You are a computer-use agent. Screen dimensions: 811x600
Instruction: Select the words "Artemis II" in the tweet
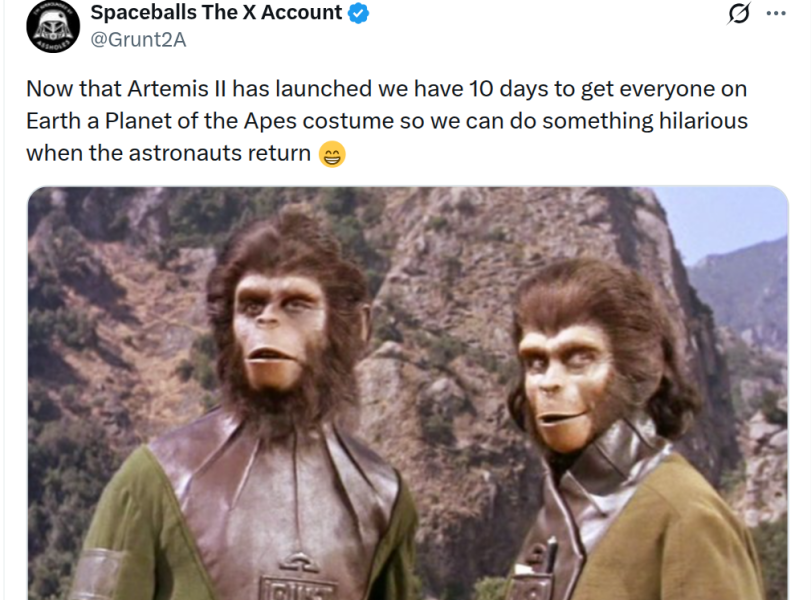click(177, 89)
